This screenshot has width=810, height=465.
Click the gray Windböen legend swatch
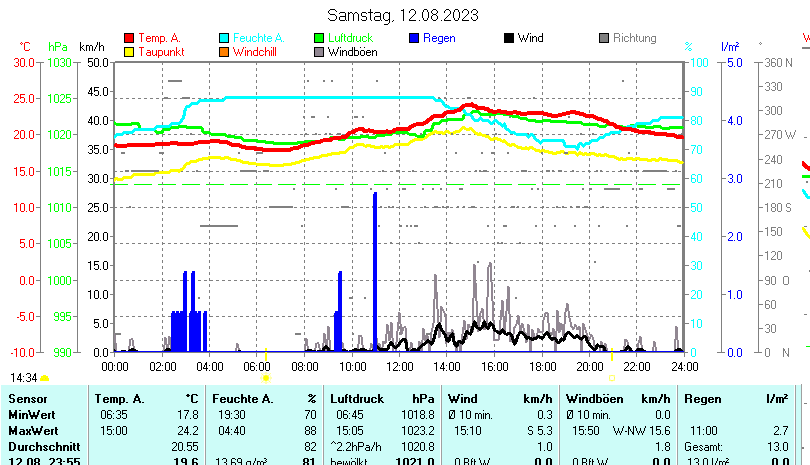[320, 51]
